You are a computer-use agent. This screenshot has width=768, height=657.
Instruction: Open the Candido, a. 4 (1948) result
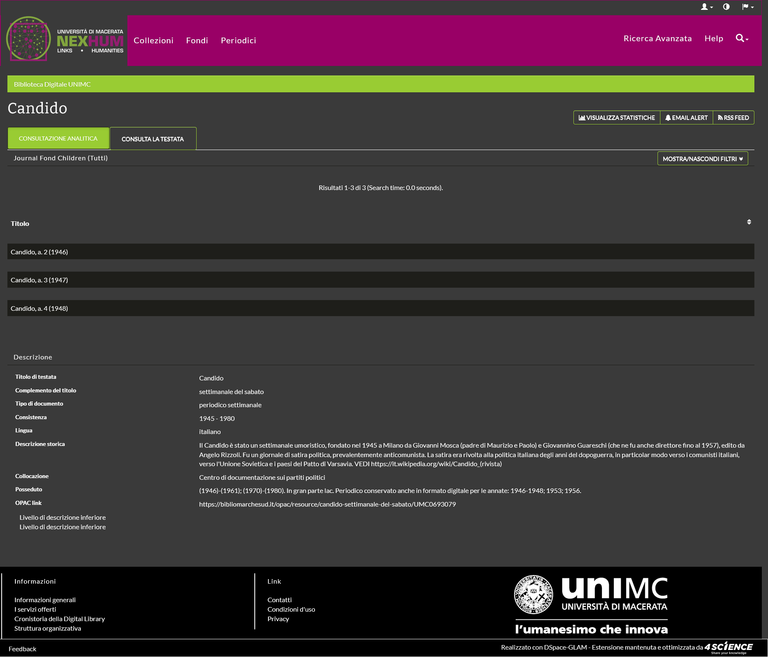coord(39,308)
